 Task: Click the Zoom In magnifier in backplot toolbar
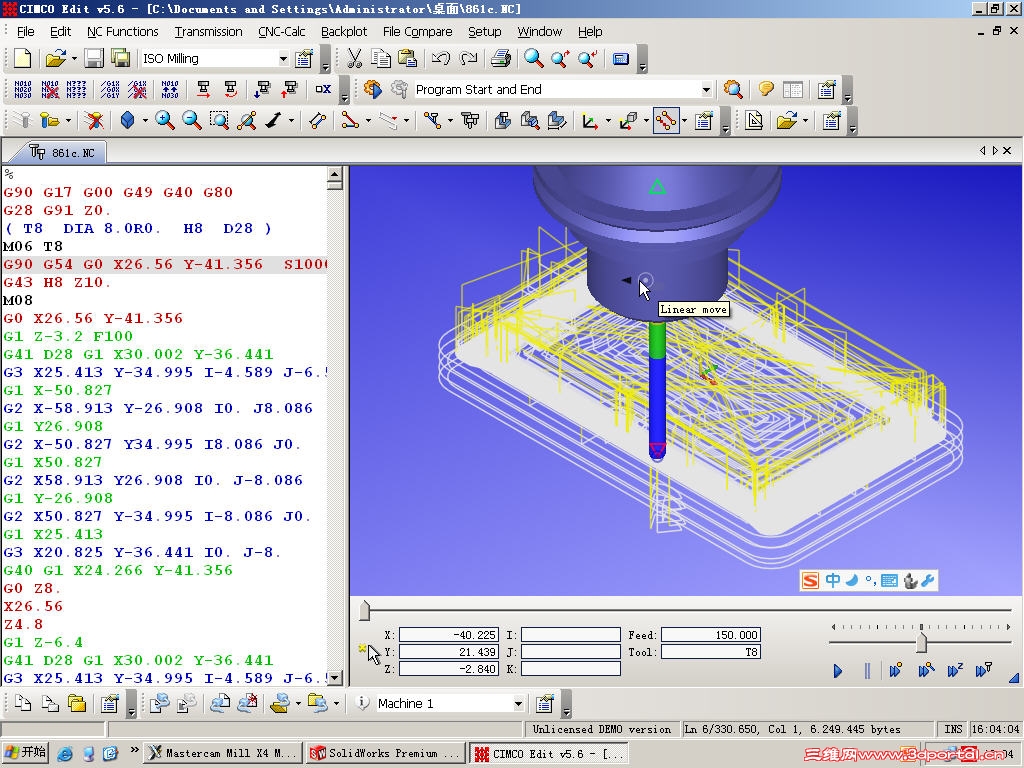[x=165, y=120]
